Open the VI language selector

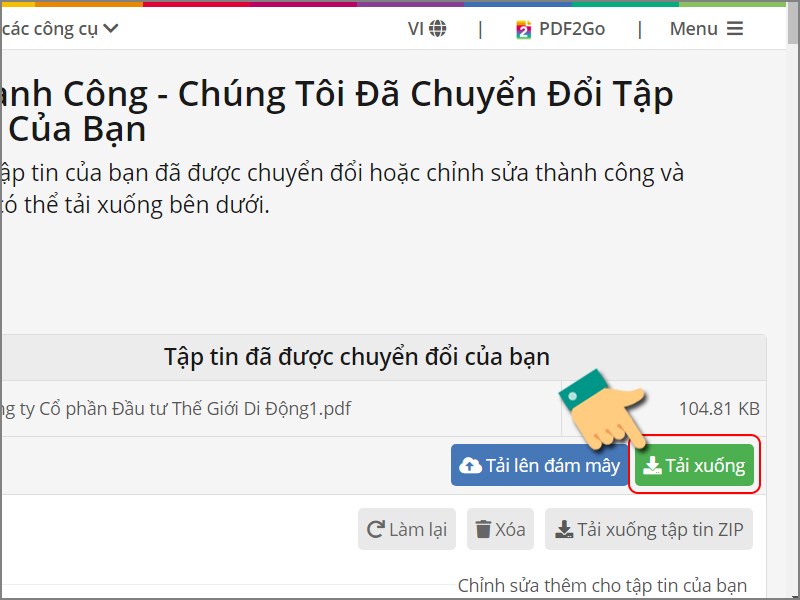click(423, 29)
